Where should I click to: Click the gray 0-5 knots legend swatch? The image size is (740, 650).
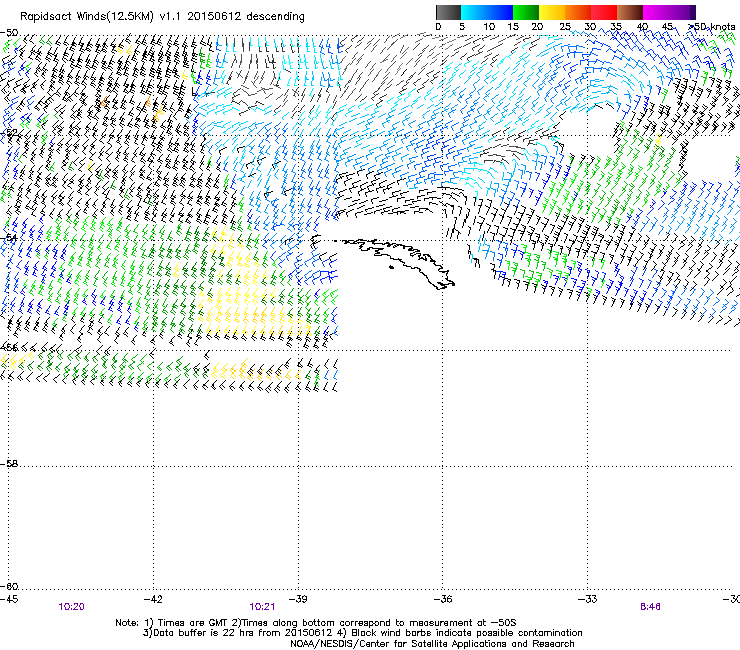click(x=448, y=12)
